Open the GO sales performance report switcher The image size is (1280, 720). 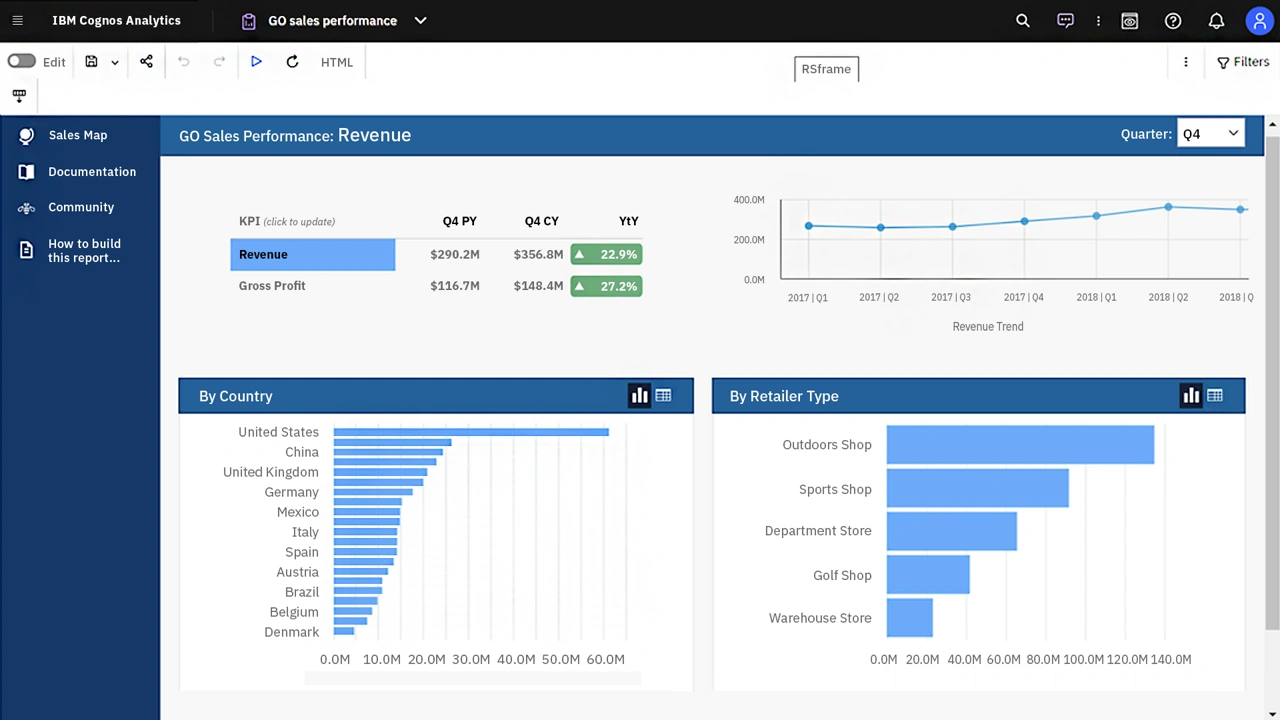click(x=420, y=20)
